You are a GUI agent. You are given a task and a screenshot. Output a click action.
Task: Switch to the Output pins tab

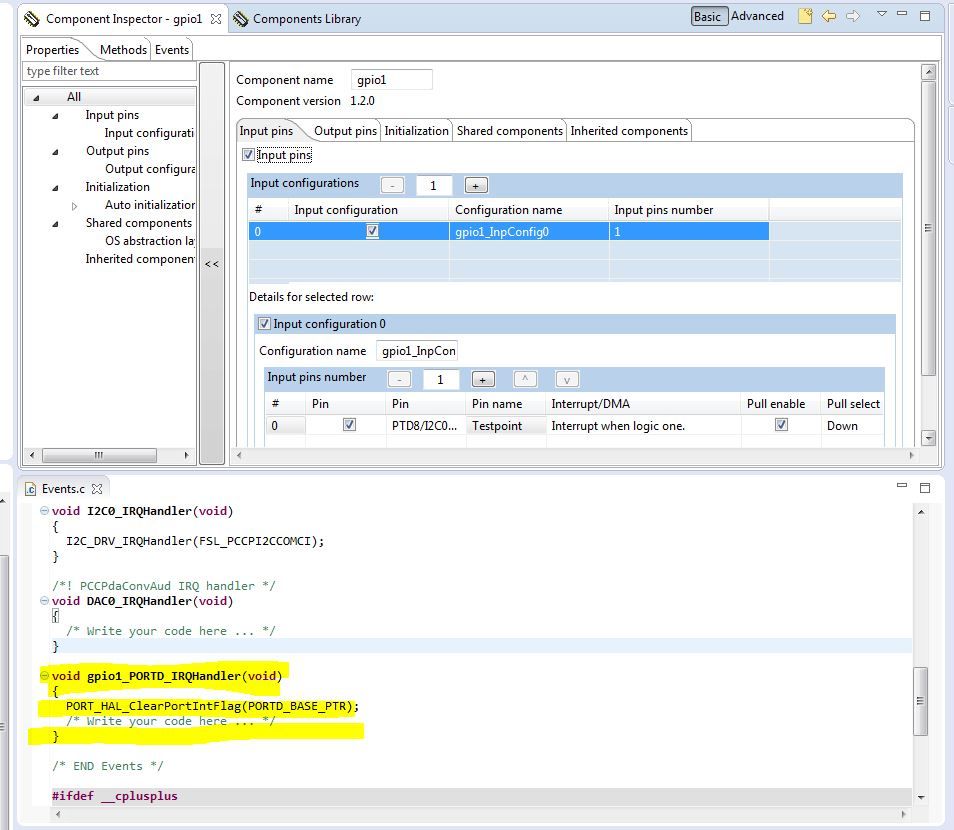click(x=345, y=131)
